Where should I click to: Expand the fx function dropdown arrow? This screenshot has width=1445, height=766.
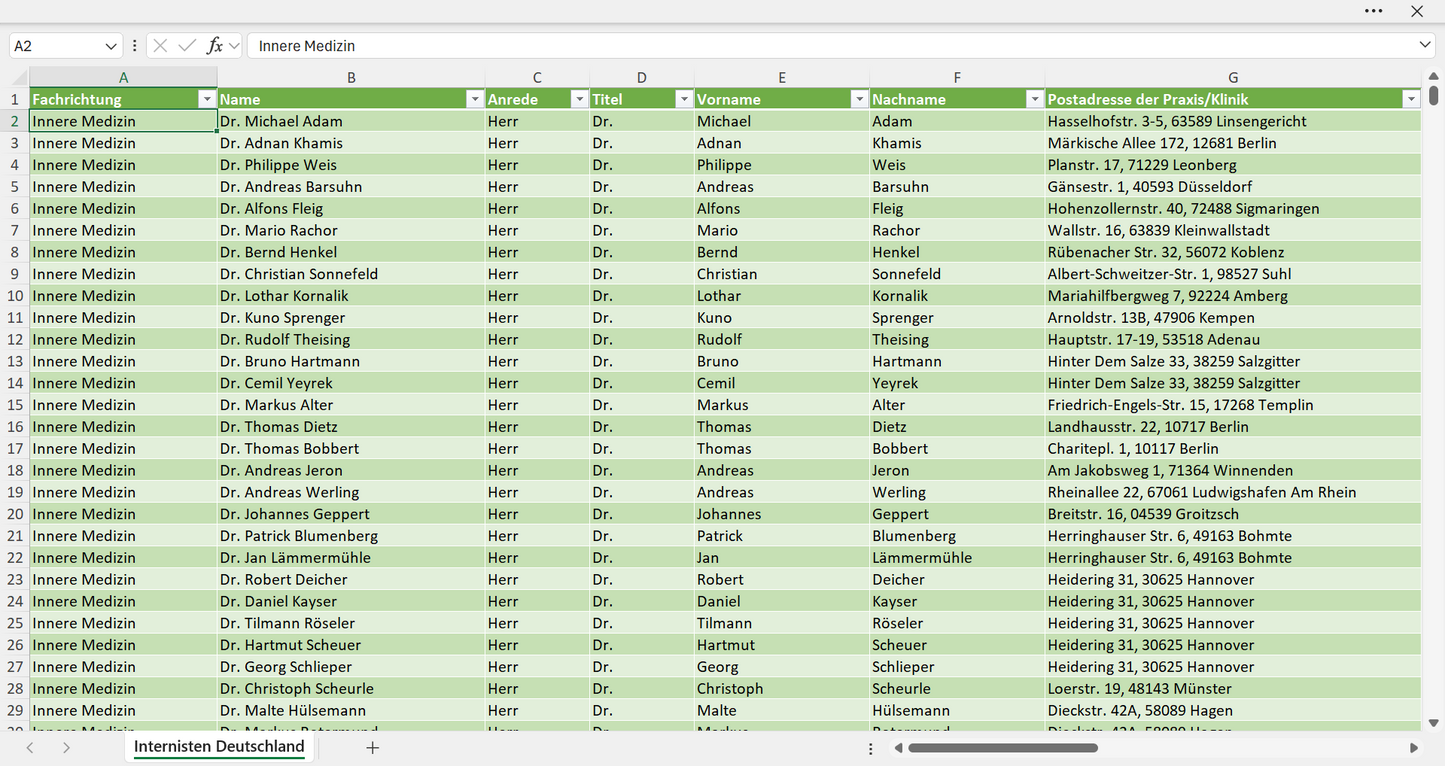pos(234,46)
